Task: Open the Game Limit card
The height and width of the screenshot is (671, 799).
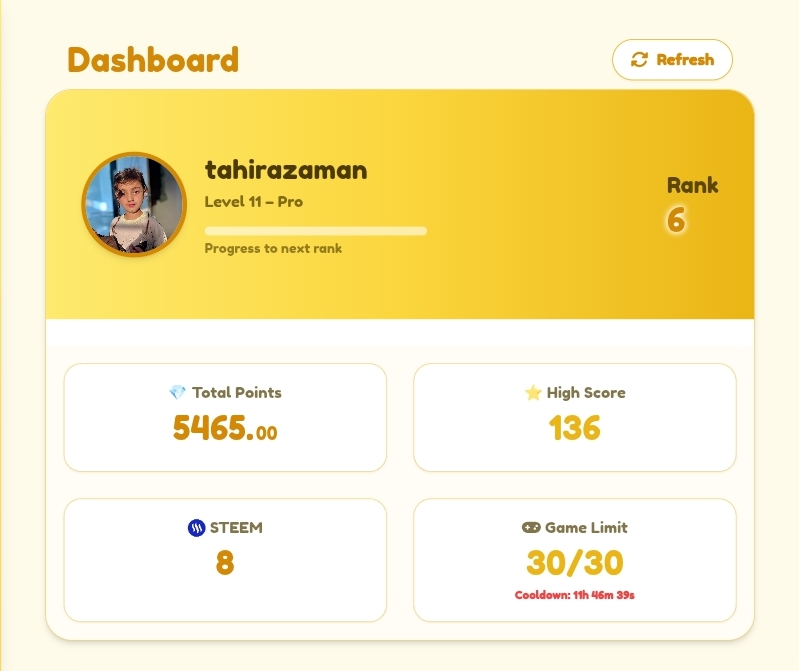Action: [x=575, y=560]
